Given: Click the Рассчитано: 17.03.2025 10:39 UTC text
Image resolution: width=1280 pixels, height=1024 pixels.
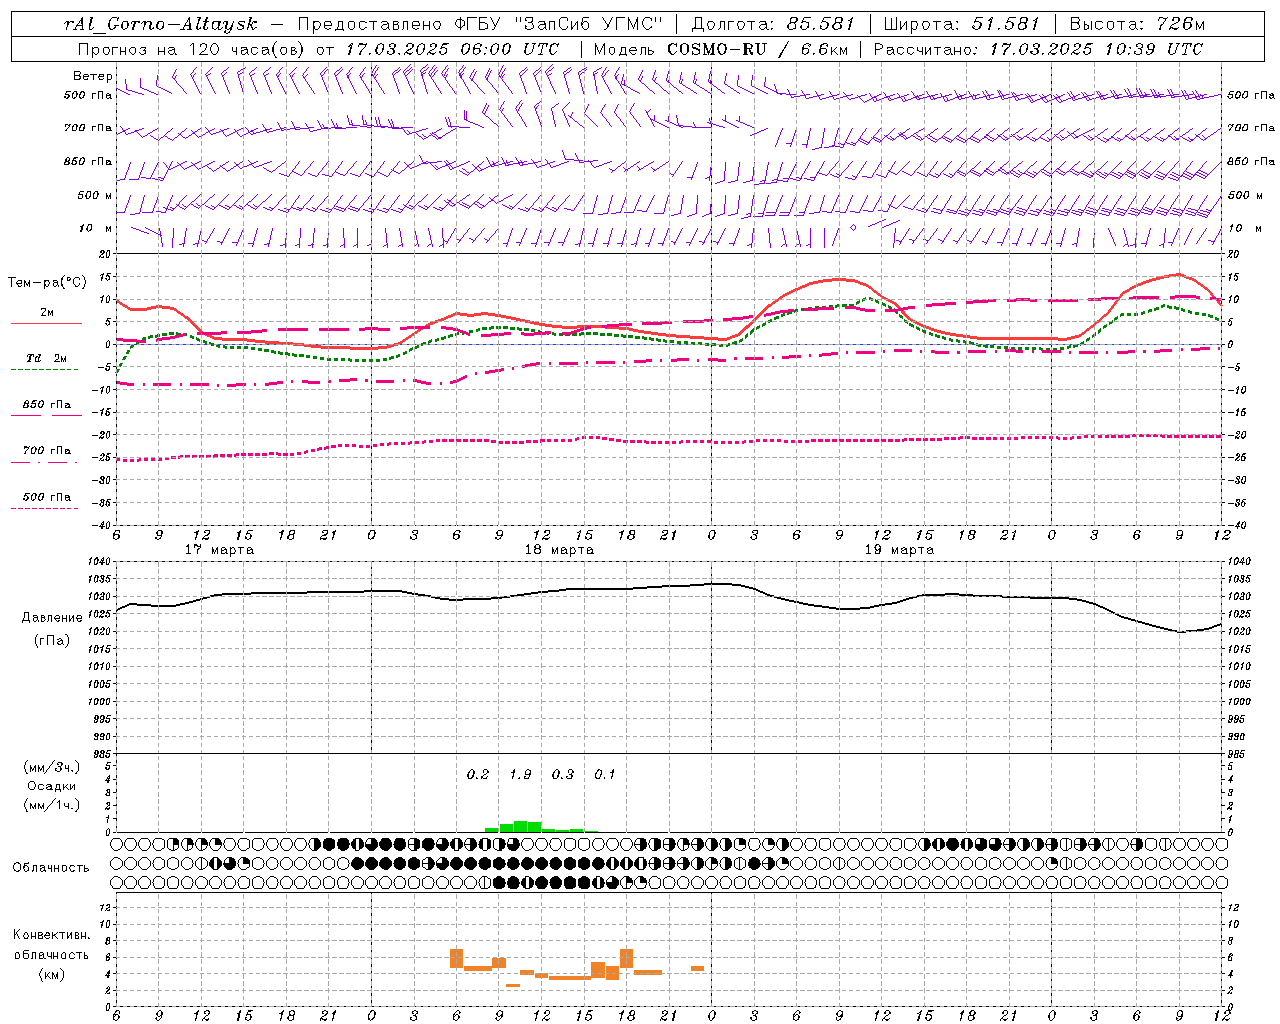Looking at the screenshot, I should point(1038,49).
